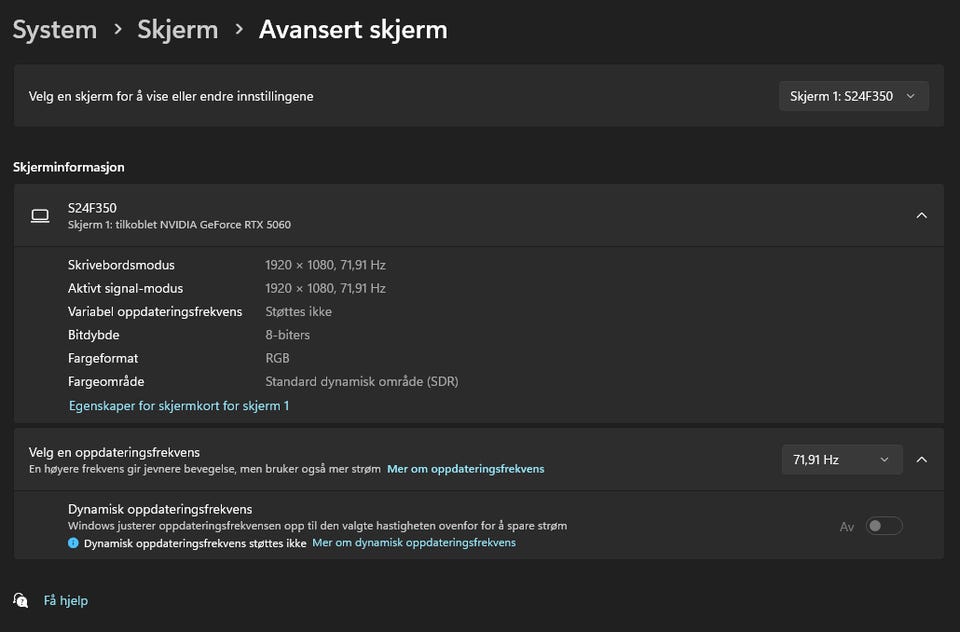The width and height of the screenshot is (960, 632).
Task: Click 'Dynamisk oppdateringsfrekvens støttes ikke' notice
Action: (x=195, y=543)
